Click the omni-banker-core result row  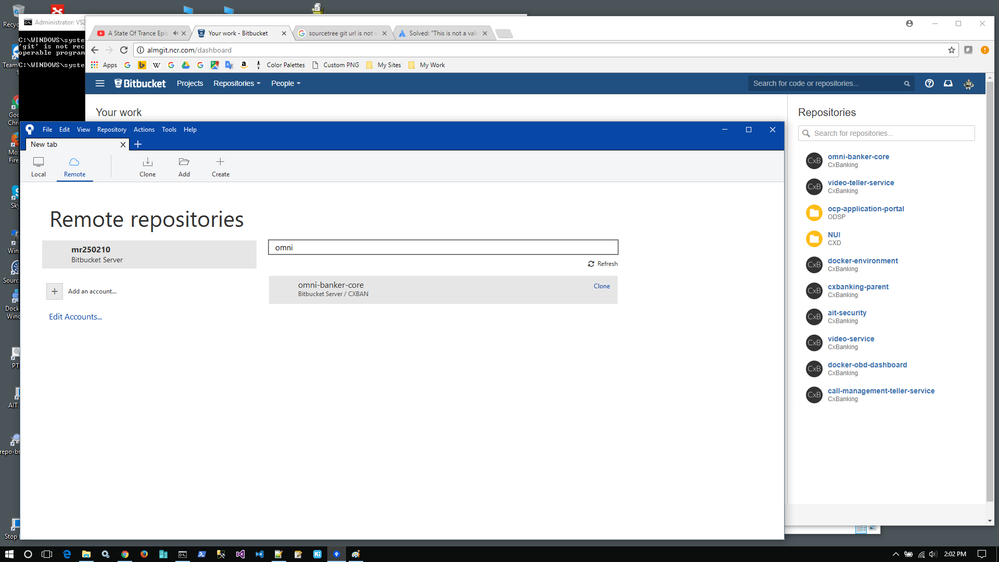[443, 290]
